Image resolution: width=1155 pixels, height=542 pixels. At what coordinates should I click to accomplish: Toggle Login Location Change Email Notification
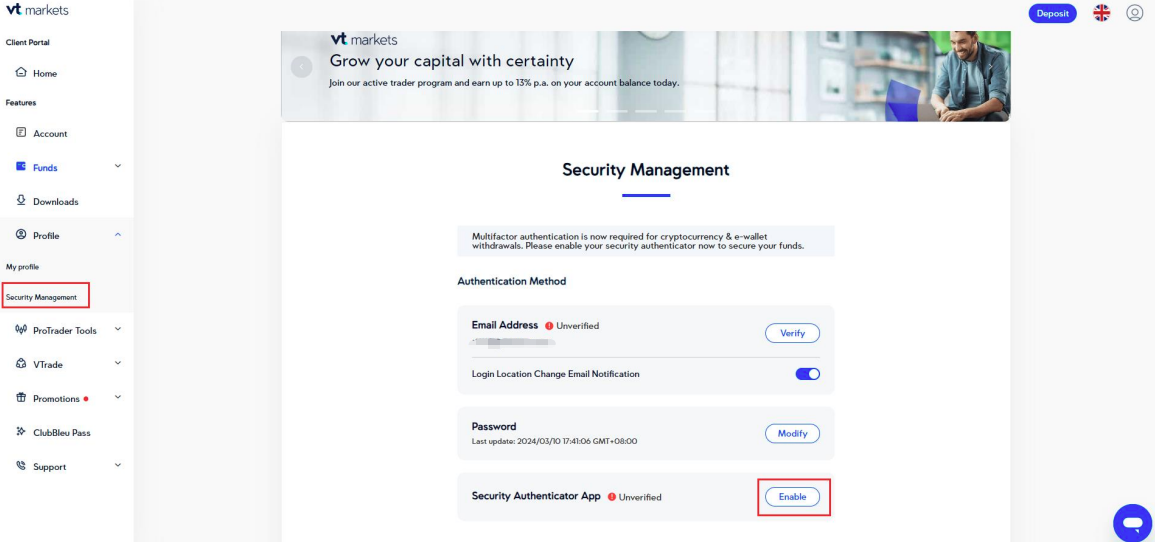[807, 374]
